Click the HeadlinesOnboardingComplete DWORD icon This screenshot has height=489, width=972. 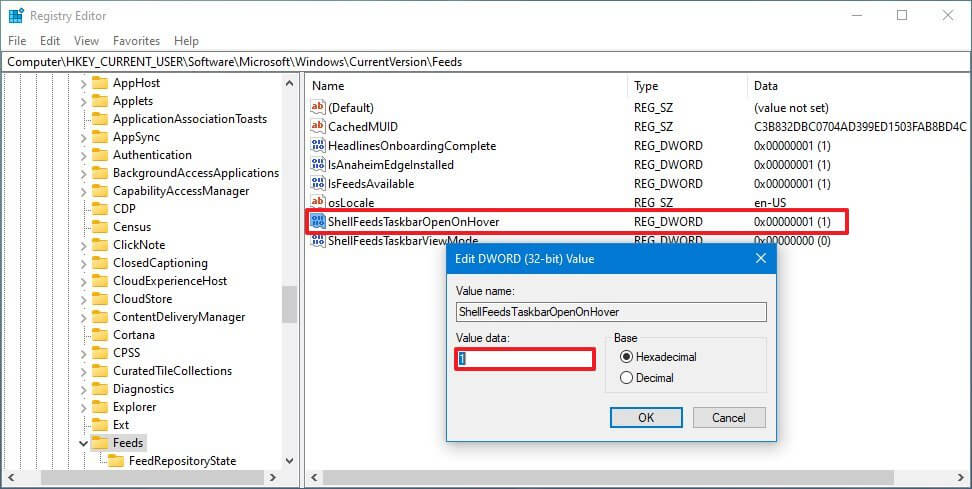point(317,146)
